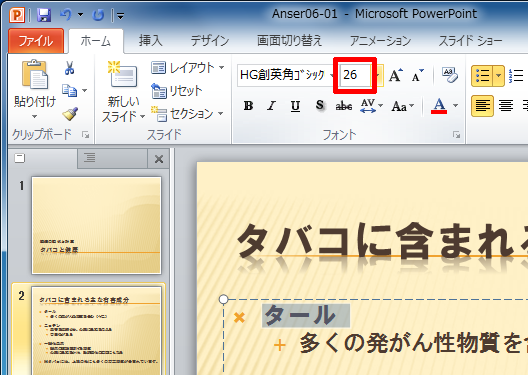528x375 pixels.
Task: Center align the text
Action: (x=506, y=106)
